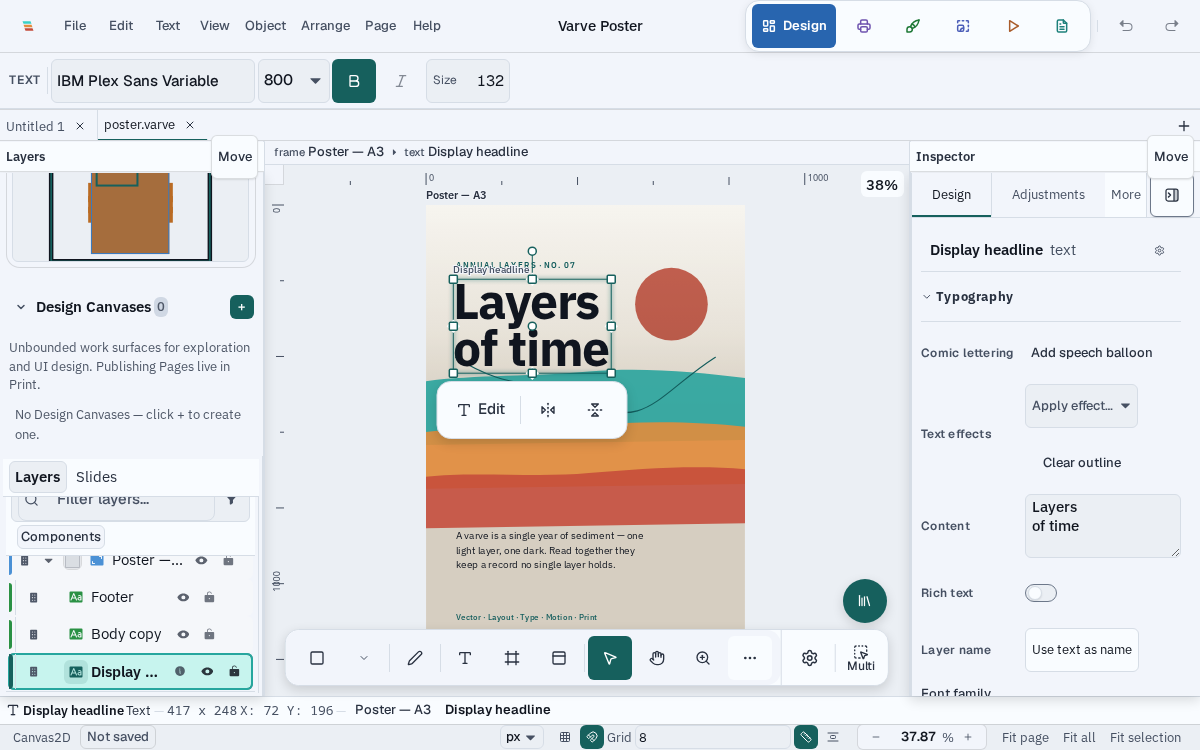
Task: Flip selection horizontally
Action: [548, 410]
